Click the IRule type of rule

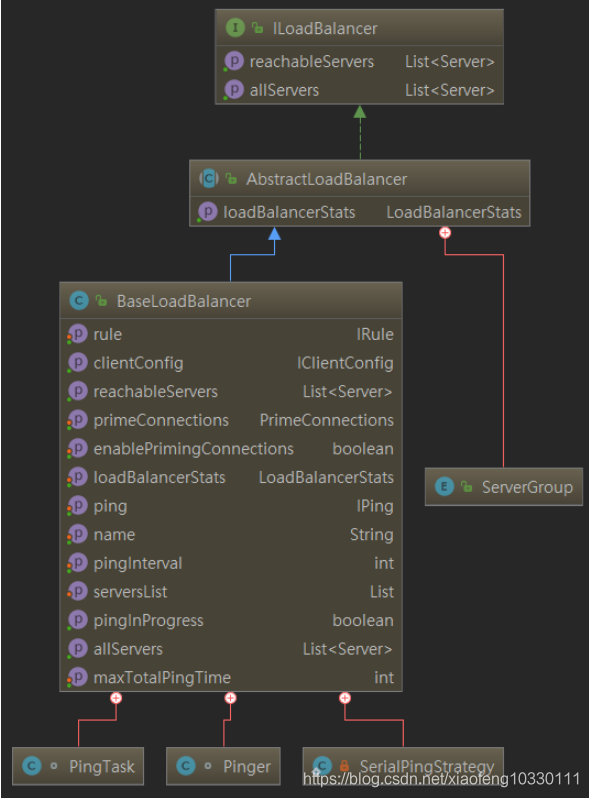click(x=375, y=334)
